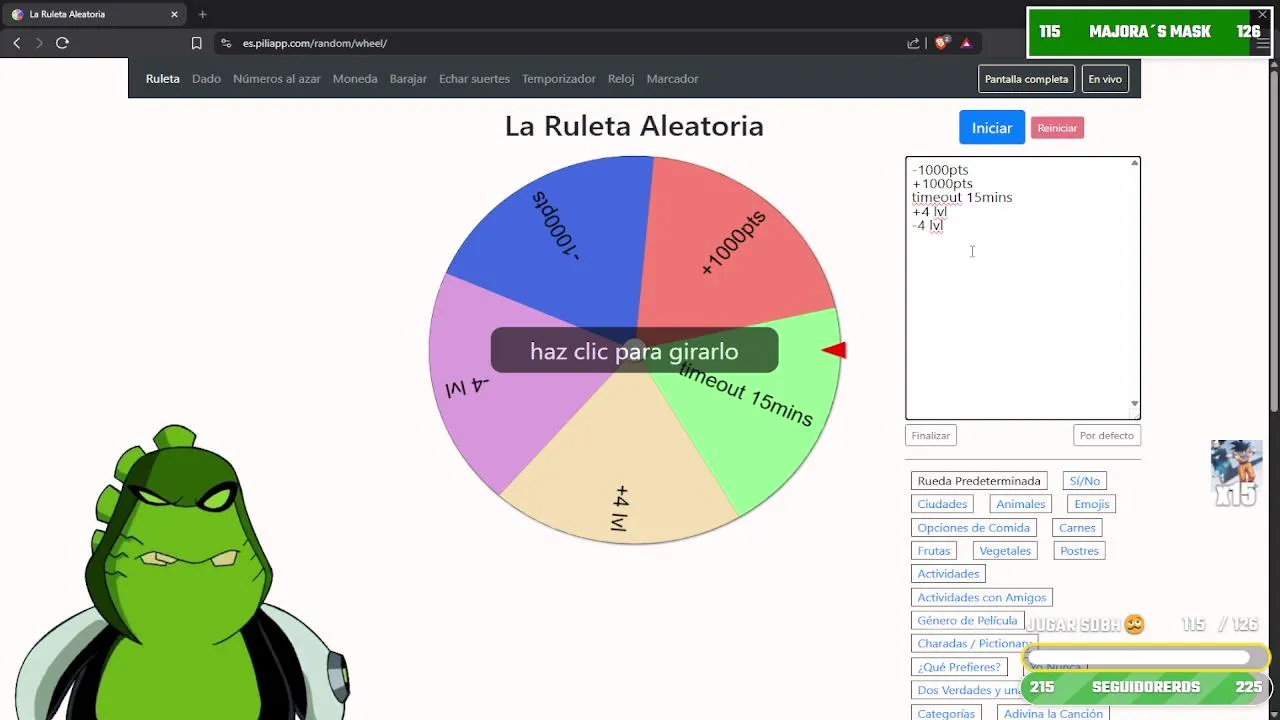Image resolution: width=1280 pixels, height=720 pixels.
Task: Open the Moneda page
Action: 355,78
